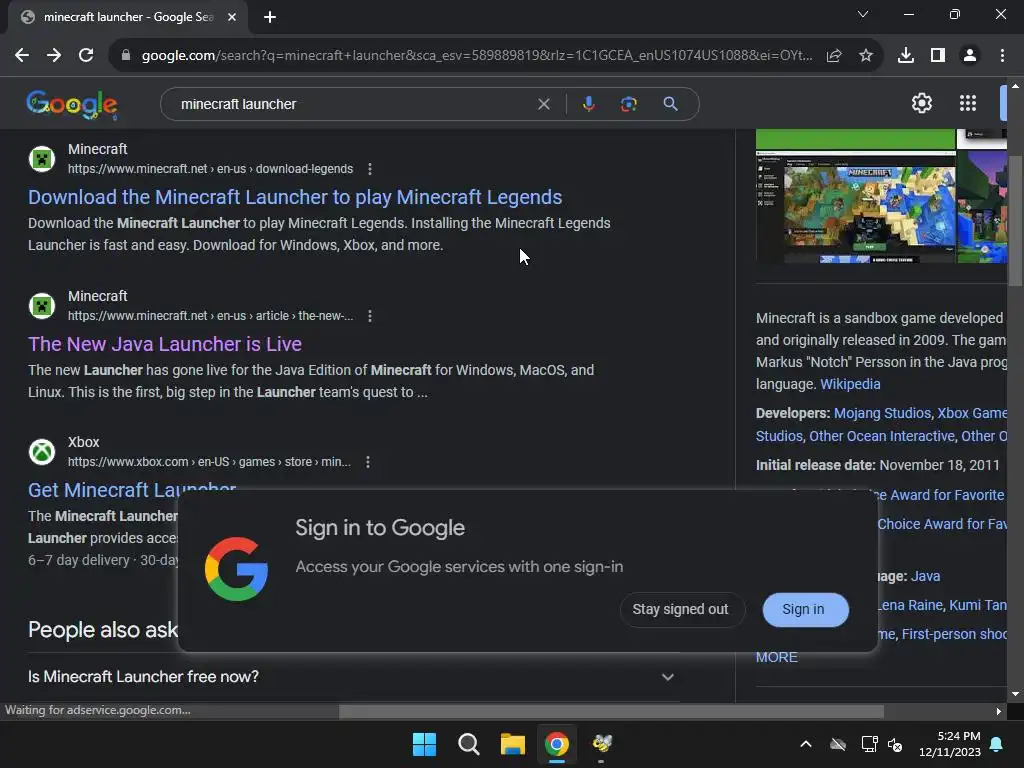The width and height of the screenshot is (1024, 768).
Task: Click the Chrome taskbar icon
Action: coord(556,744)
